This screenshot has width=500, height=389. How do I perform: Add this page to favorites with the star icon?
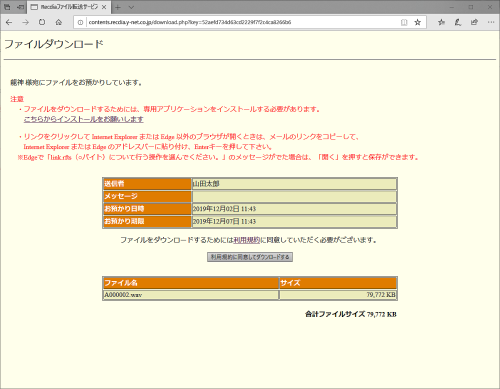417,22
